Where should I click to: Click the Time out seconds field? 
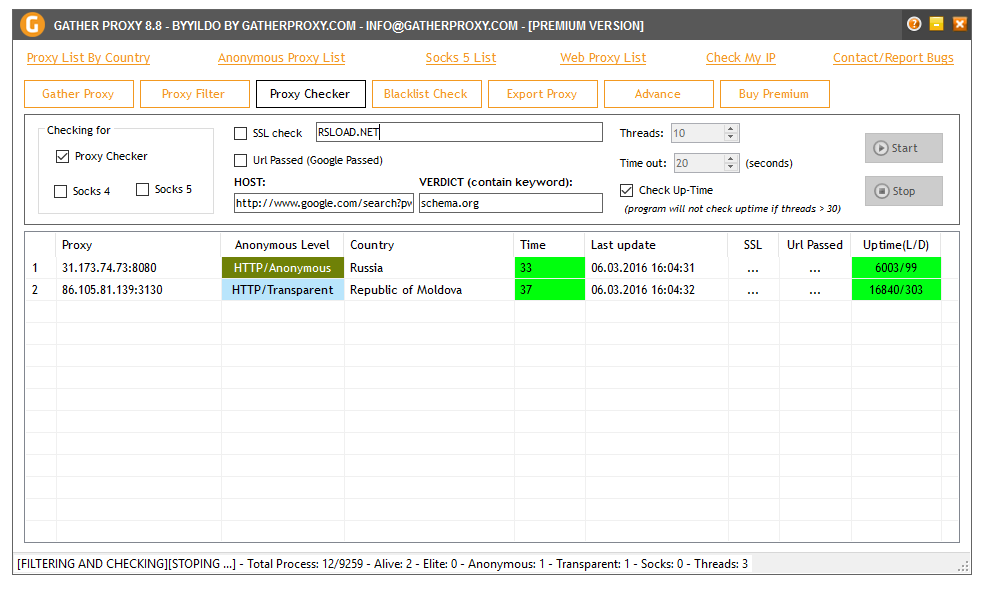click(699, 163)
